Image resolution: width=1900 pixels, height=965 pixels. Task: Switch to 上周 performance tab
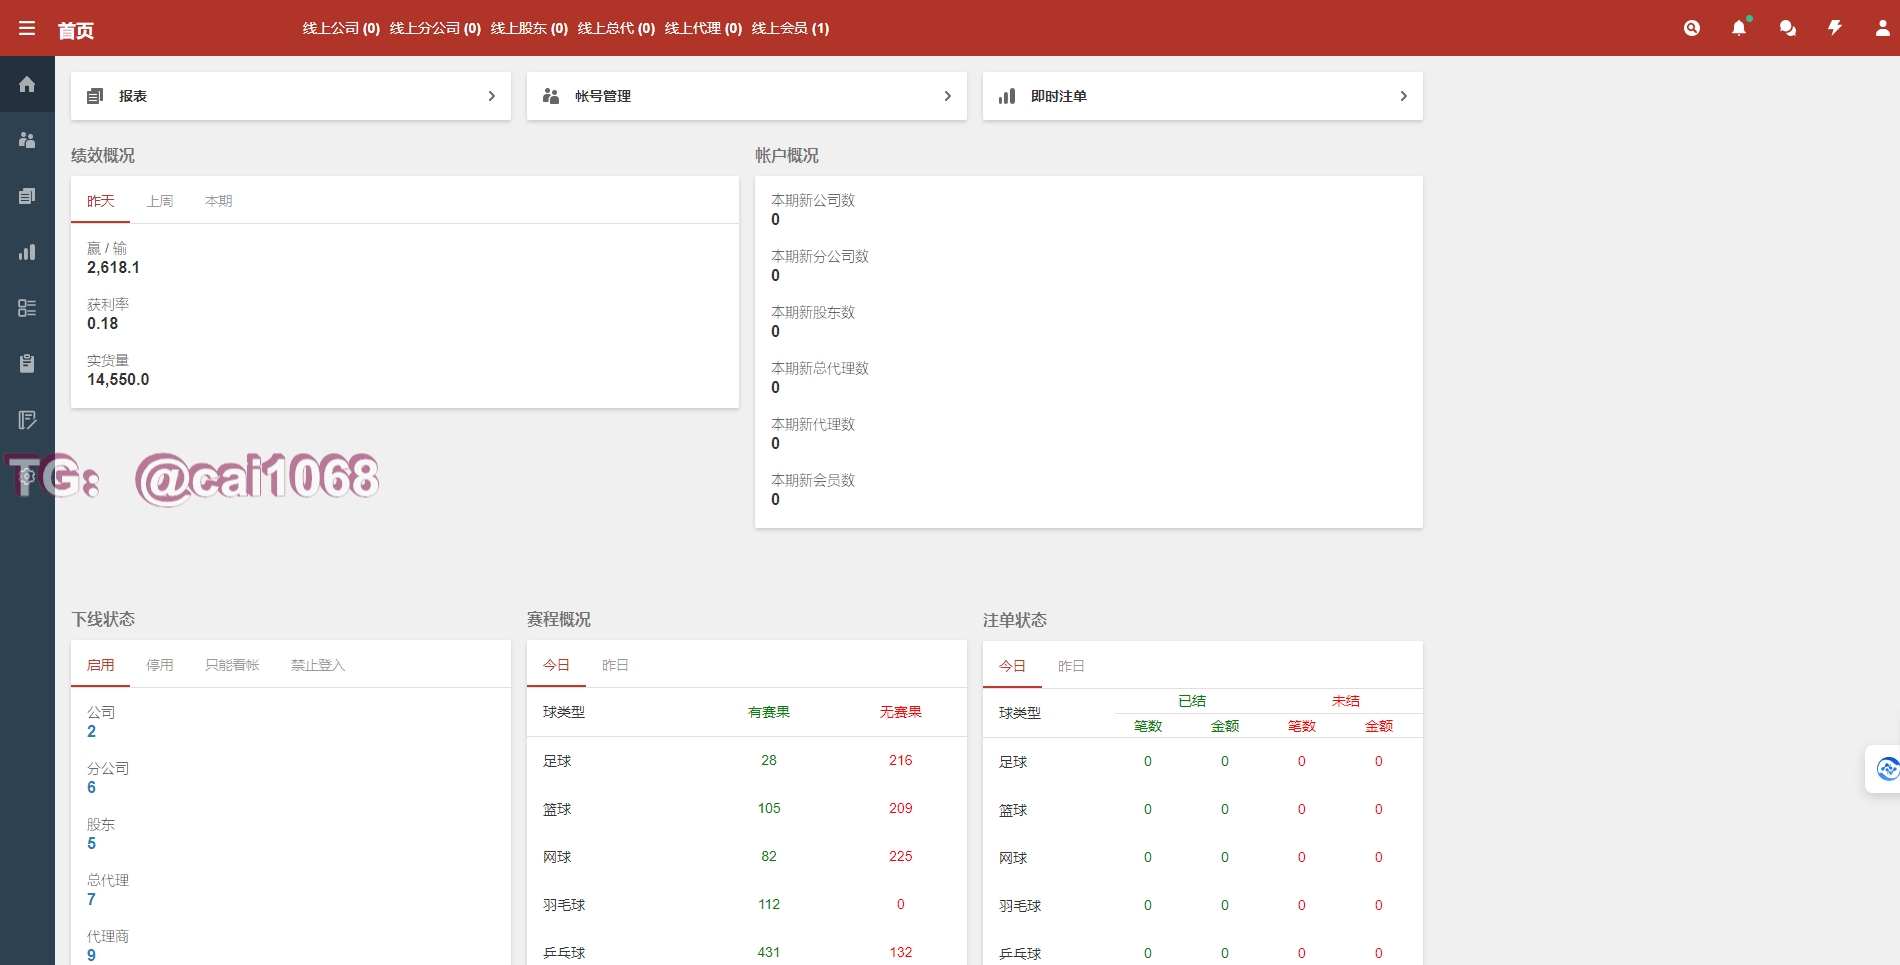[160, 201]
